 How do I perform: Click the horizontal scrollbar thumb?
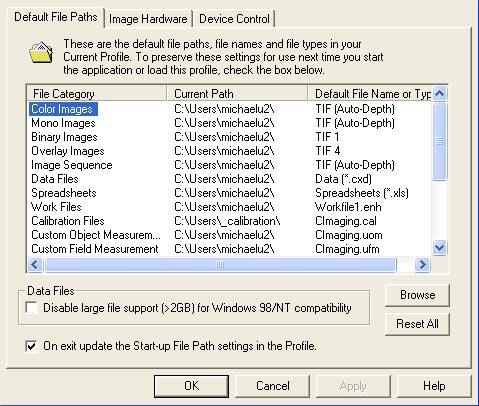220,265
